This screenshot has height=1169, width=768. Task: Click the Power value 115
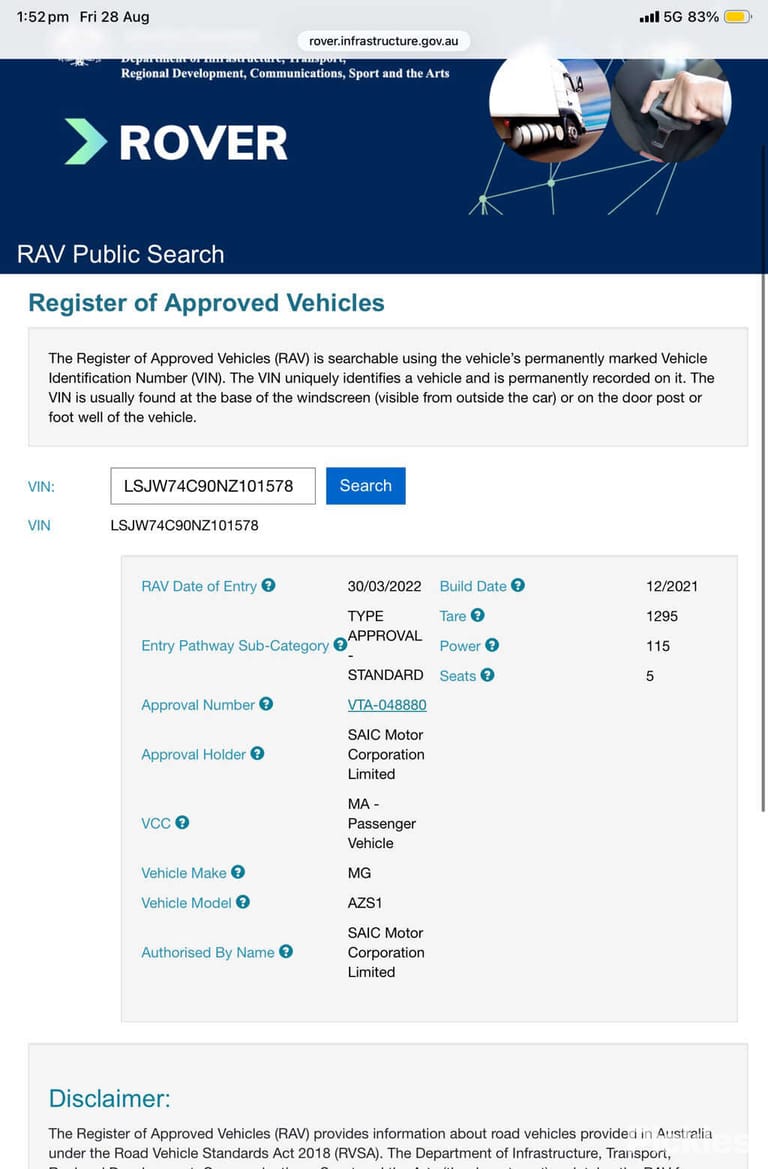point(658,646)
